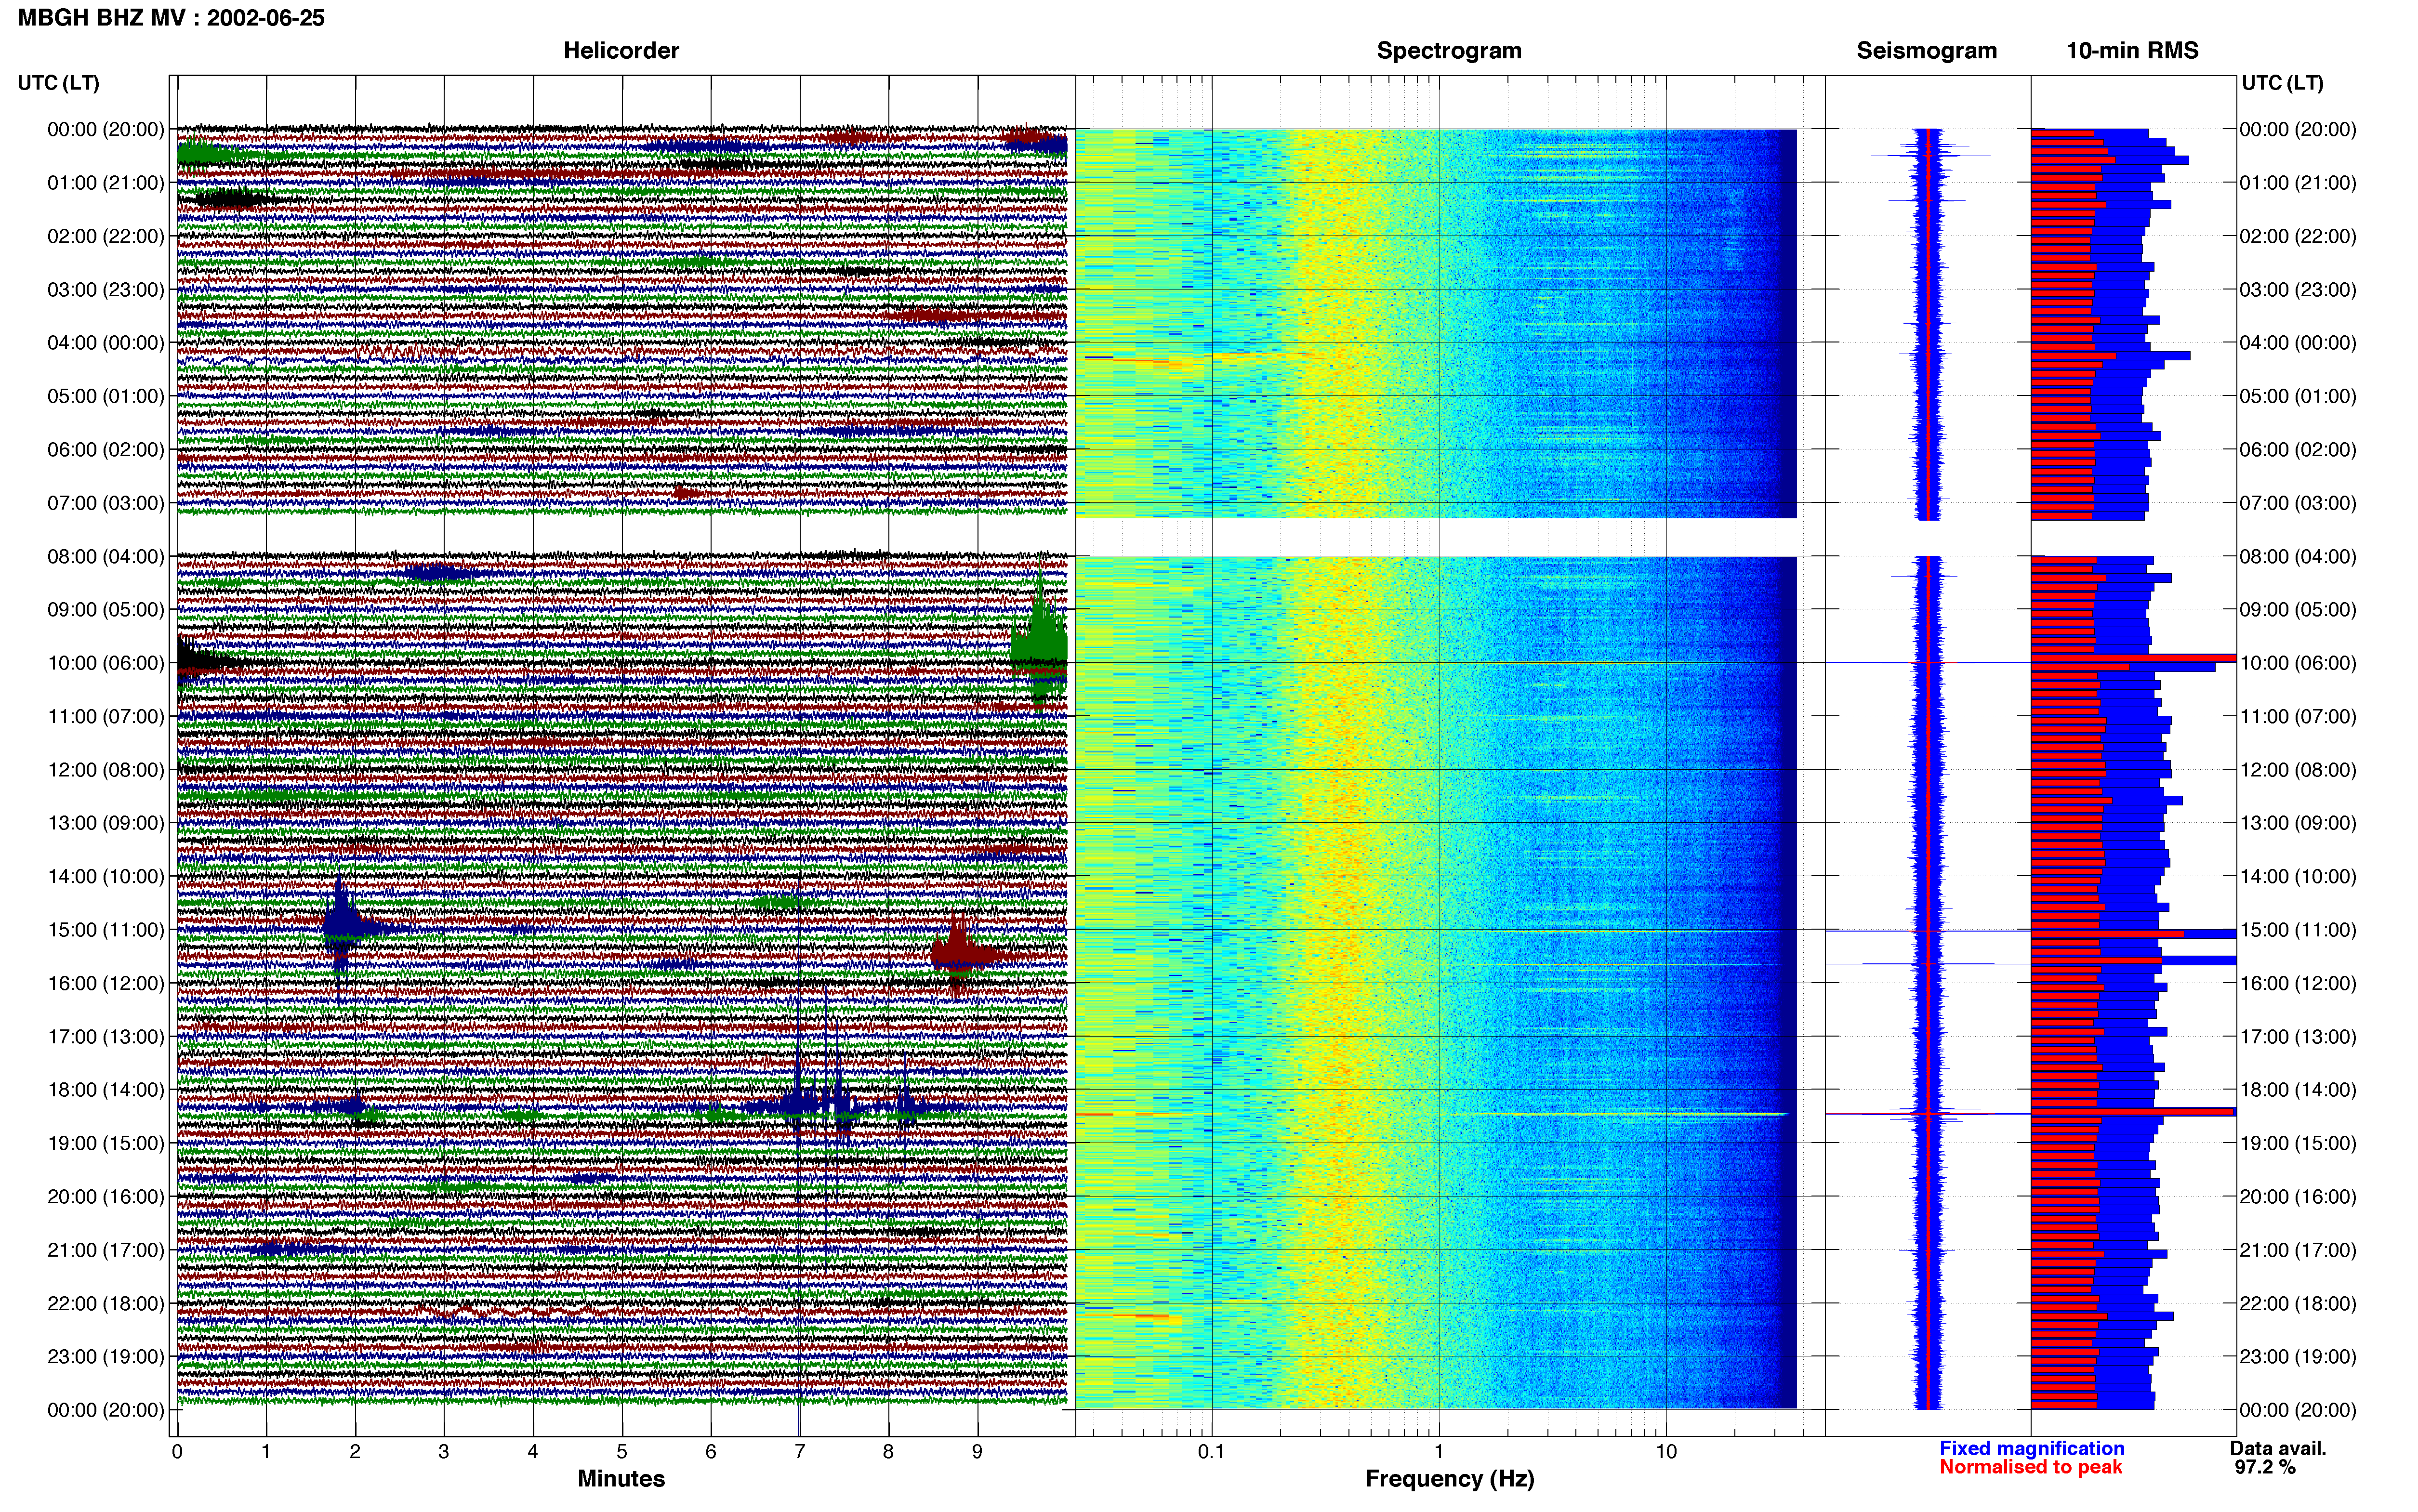Click the left '15:00 (11:00)' time label
2418x1512 pixels.
pyautogui.click(x=106, y=930)
